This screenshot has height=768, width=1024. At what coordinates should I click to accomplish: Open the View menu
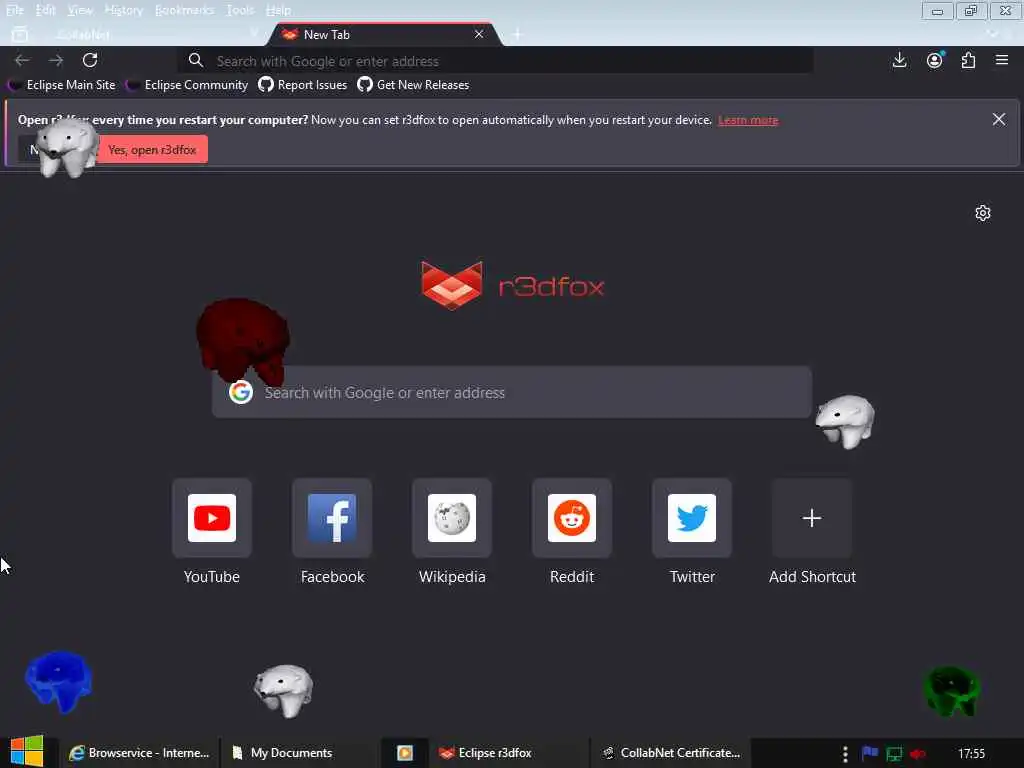80,10
